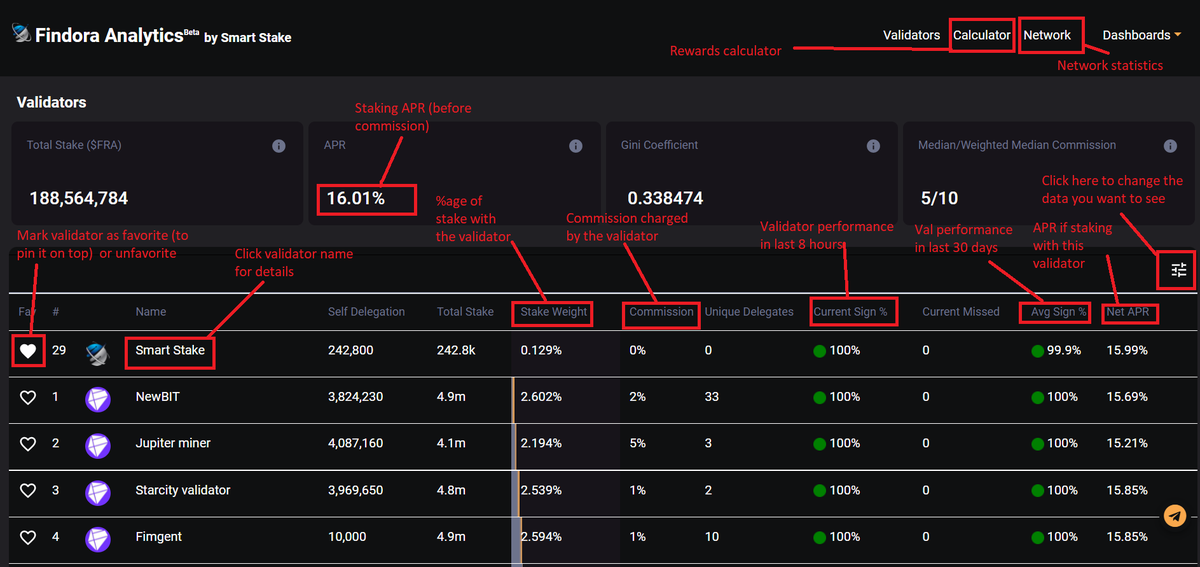Sort by Unique Delegates column
Screen dimensions: 1200x567
point(749,312)
